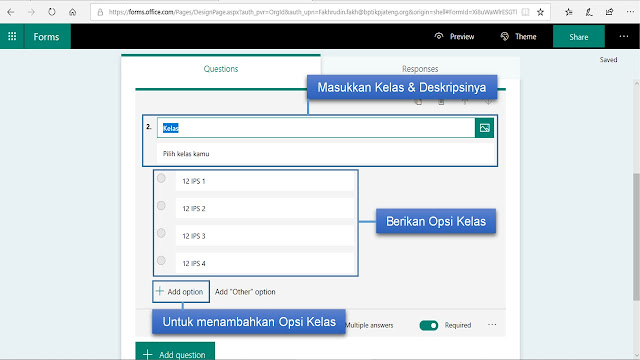Viewport: 640px width, 360px height.
Task: Click Add "Other" option link
Action: [x=245, y=292]
